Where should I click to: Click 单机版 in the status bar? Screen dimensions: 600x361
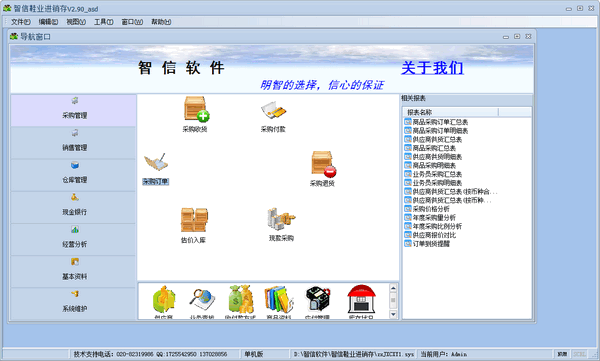pos(254,354)
